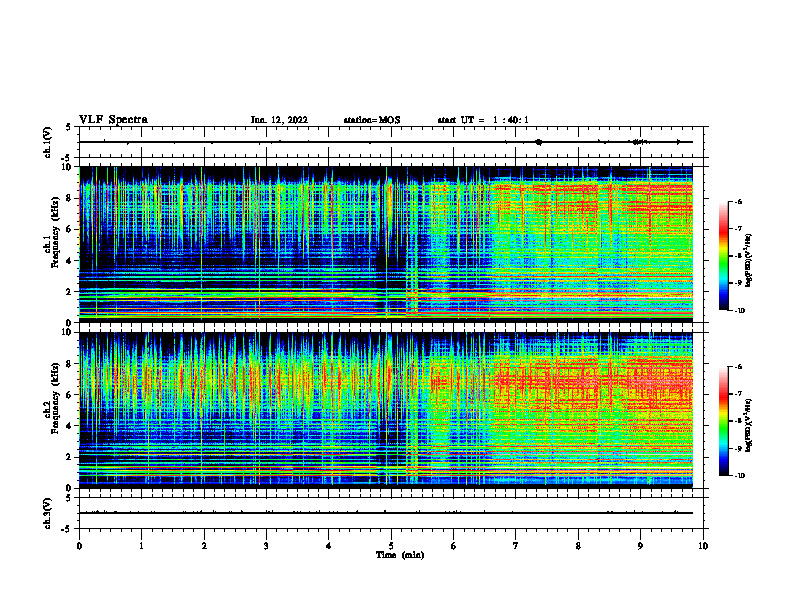
Task: Click the ch.3 voltage waveform trace
Action: coord(386,513)
